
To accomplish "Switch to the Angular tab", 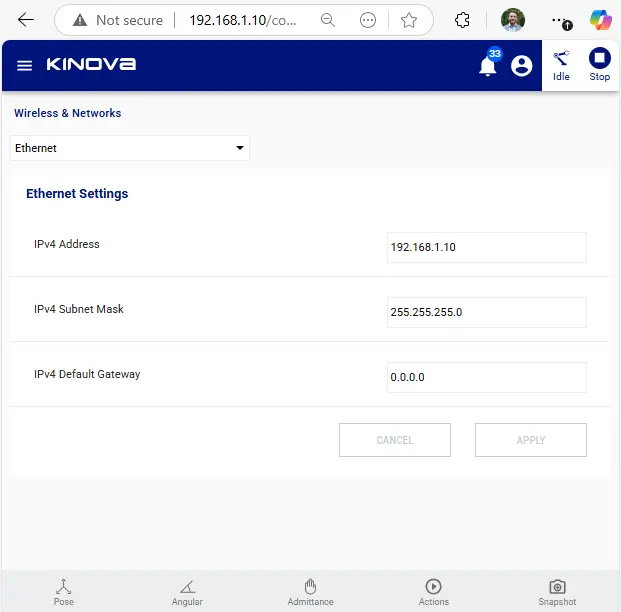I will [x=187, y=592].
